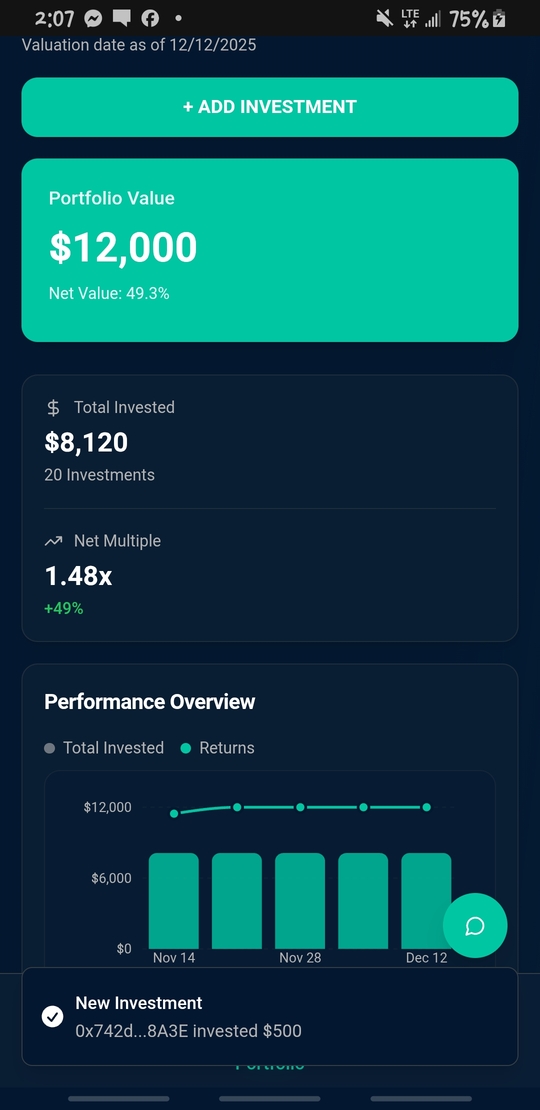Viewport: 540px width, 1110px height.
Task: Add a new investment
Action: 270,107
